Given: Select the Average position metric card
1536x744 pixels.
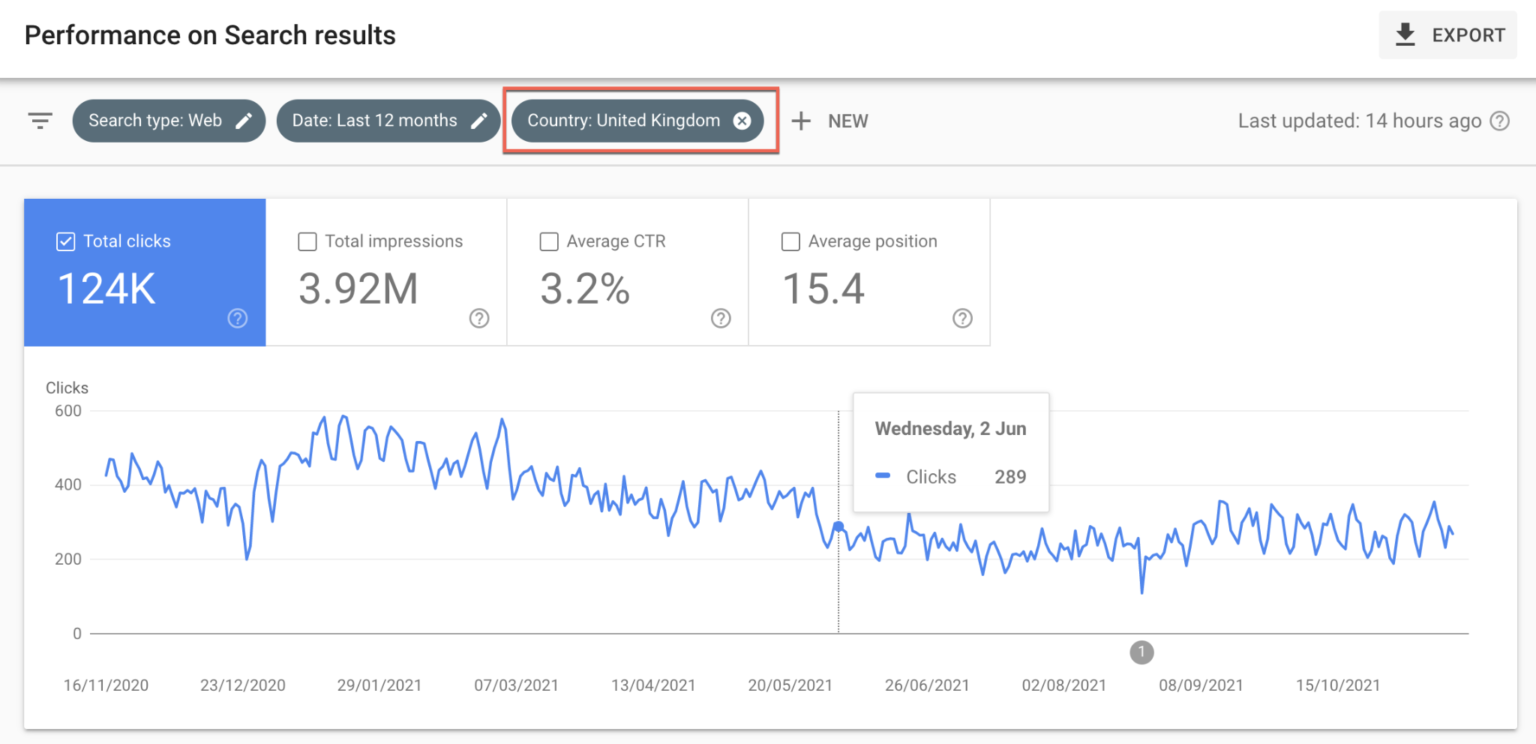Looking at the screenshot, I should 868,272.
